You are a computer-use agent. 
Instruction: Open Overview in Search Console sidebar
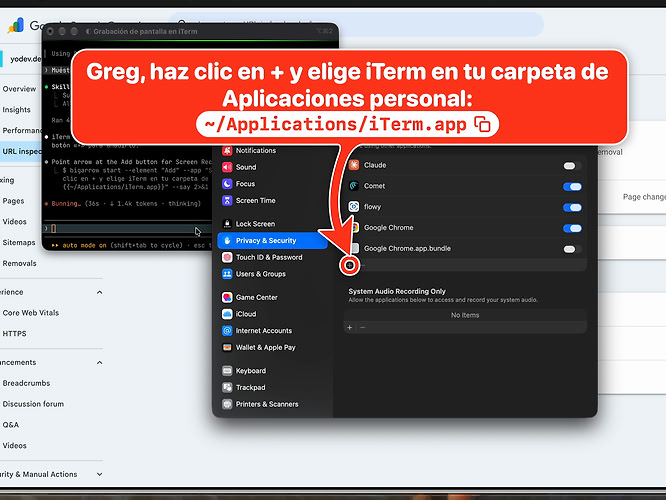(x=19, y=89)
